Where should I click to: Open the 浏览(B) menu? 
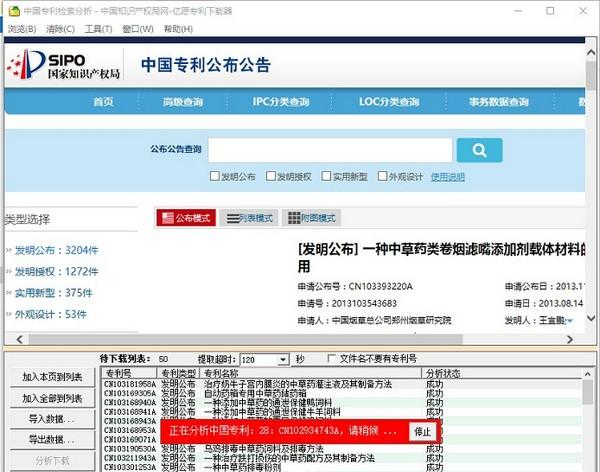[22, 29]
